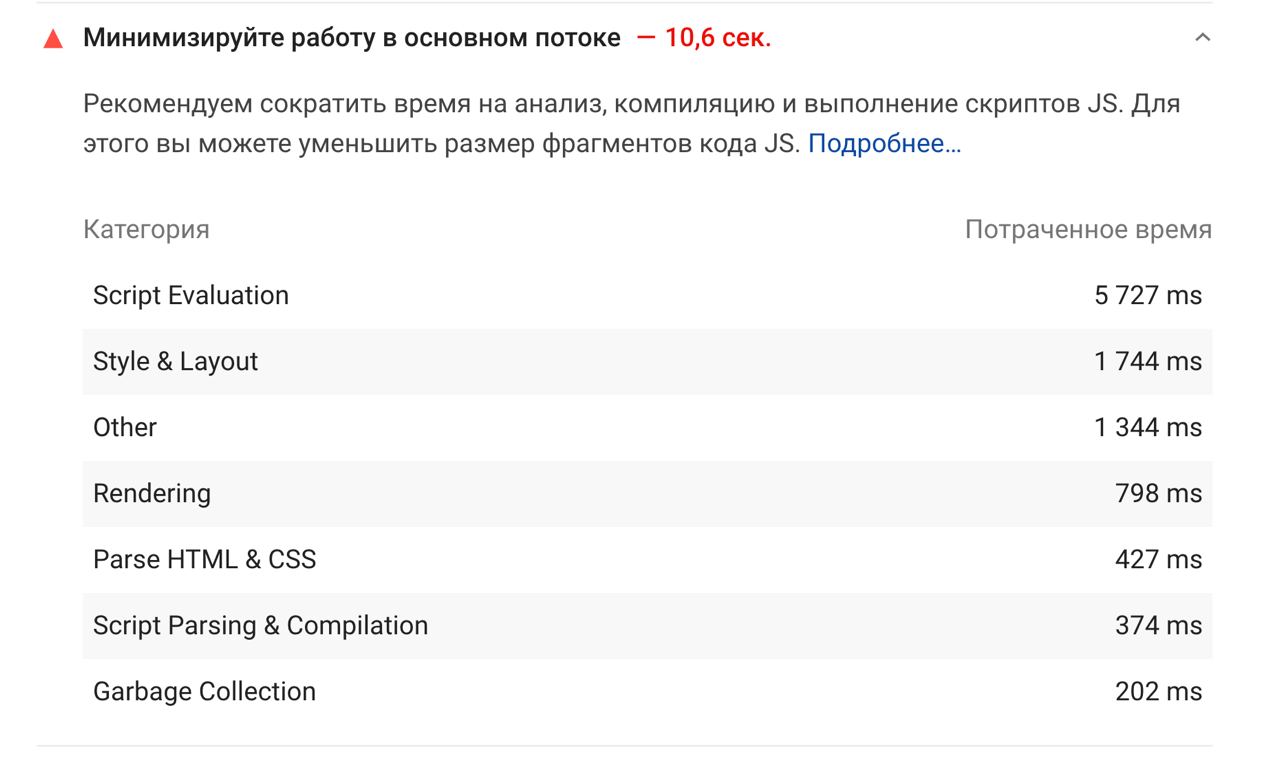1280x761 pixels.
Task: Click the audit title Минимизируйте работу в основном потоке
Action: 352,38
